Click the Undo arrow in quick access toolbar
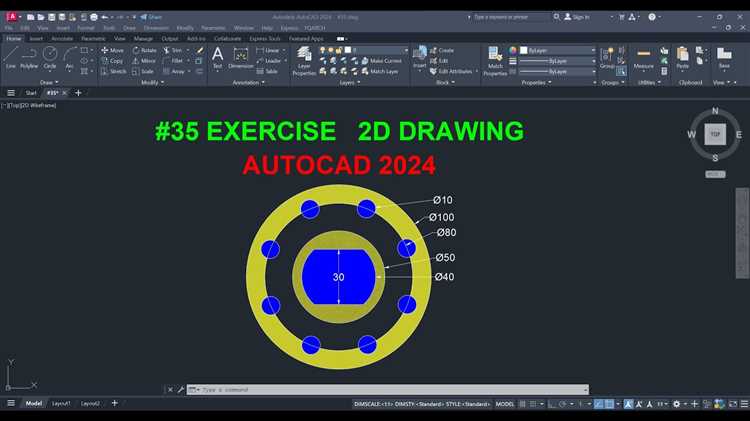Screen dimensions: 750x421 tap(105, 17)
